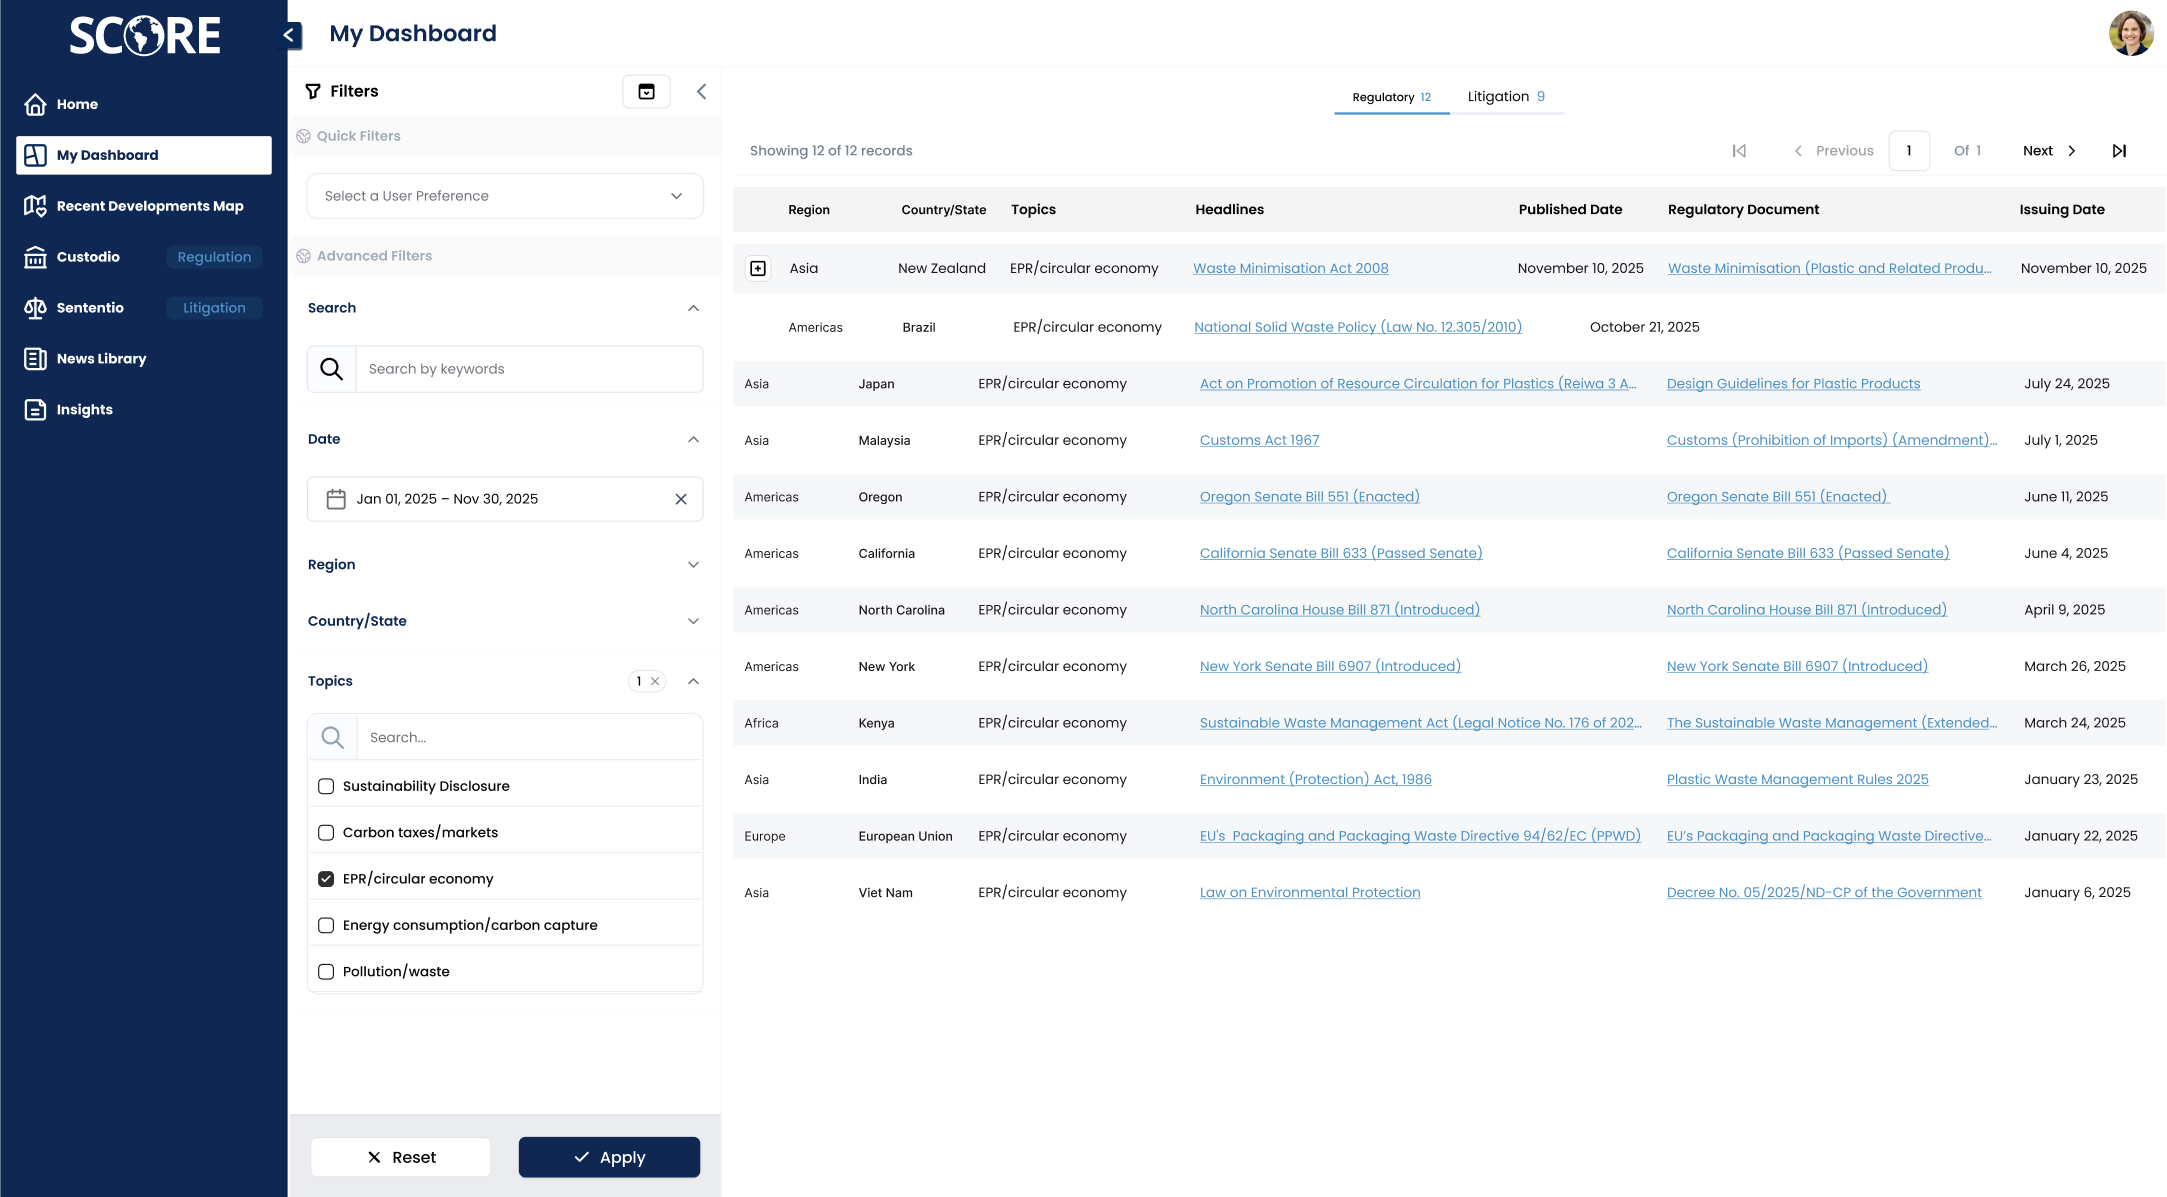Click the calendar icon beside Filters header
This screenshot has width=2167, height=1197.
pyautogui.click(x=646, y=91)
